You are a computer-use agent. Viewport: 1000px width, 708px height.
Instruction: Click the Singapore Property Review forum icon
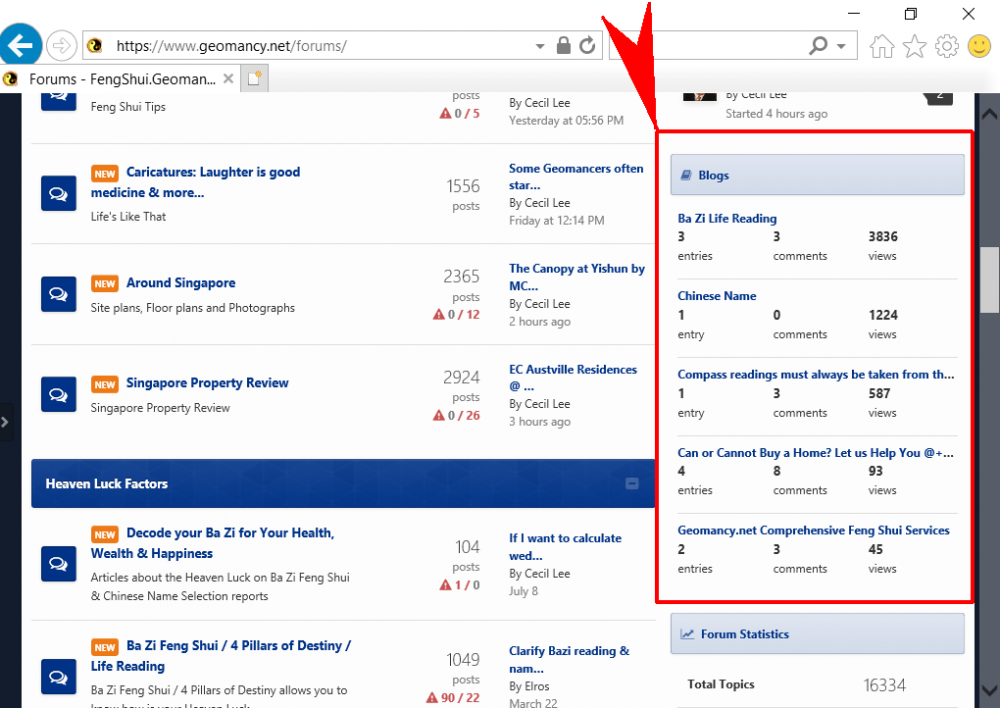58,394
